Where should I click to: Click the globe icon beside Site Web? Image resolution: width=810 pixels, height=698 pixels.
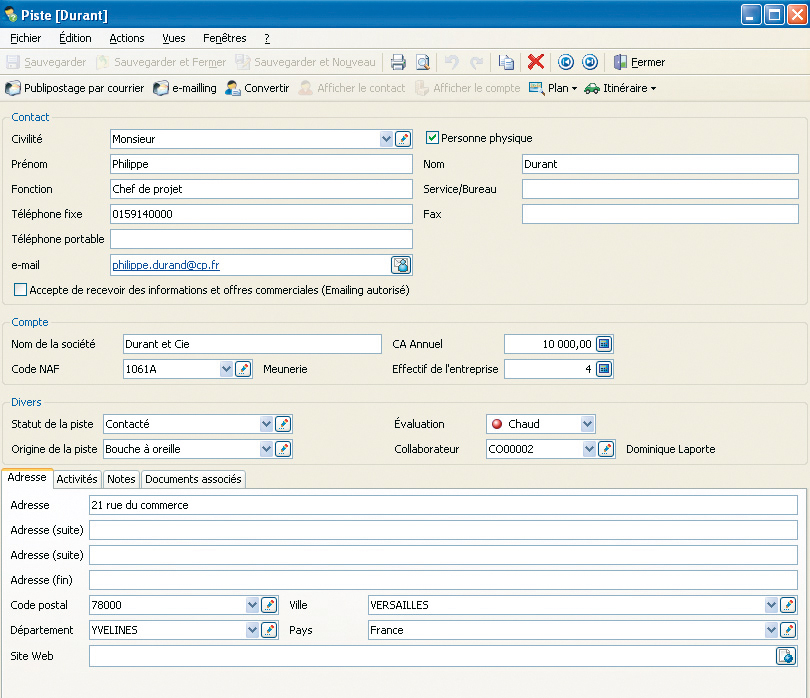click(x=787, y=656)
